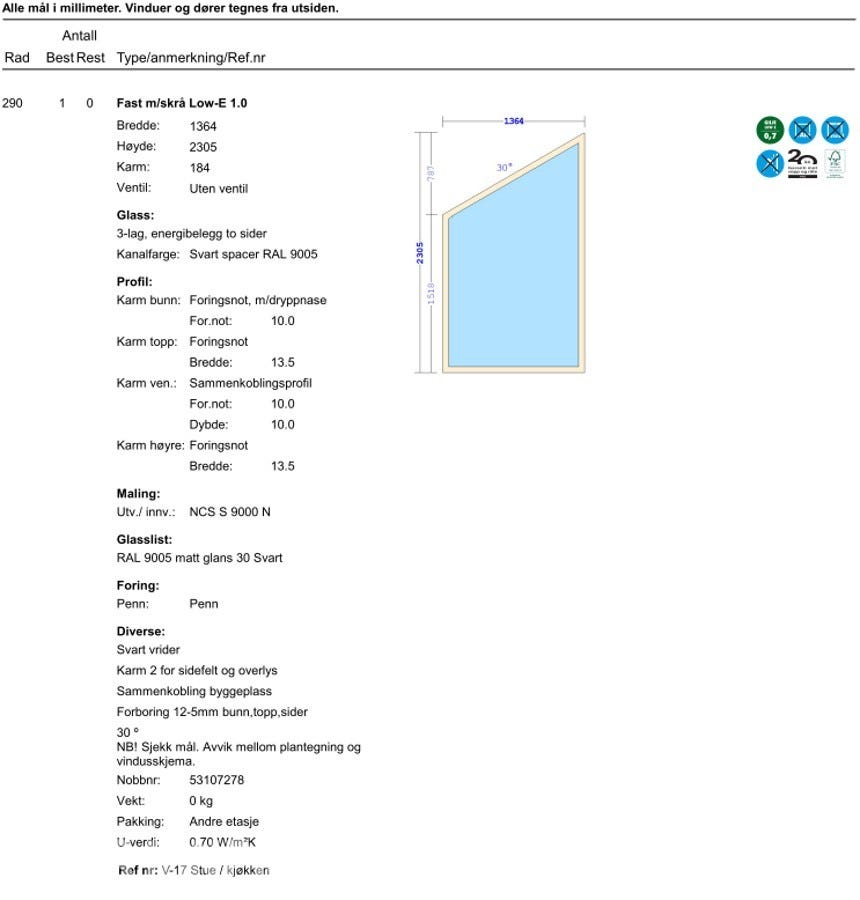
Task: Click the Vekt value '0 kg'
Action: point(201,801)
